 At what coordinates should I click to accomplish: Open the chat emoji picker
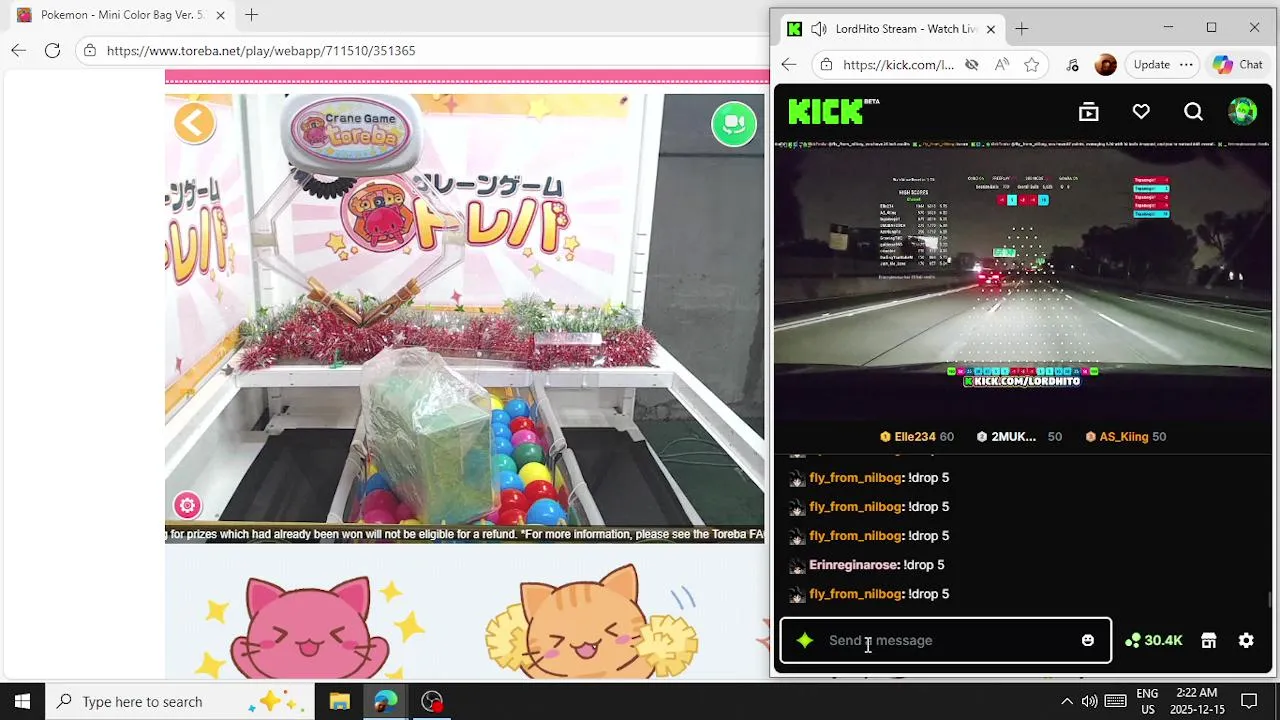(1088, 641)
